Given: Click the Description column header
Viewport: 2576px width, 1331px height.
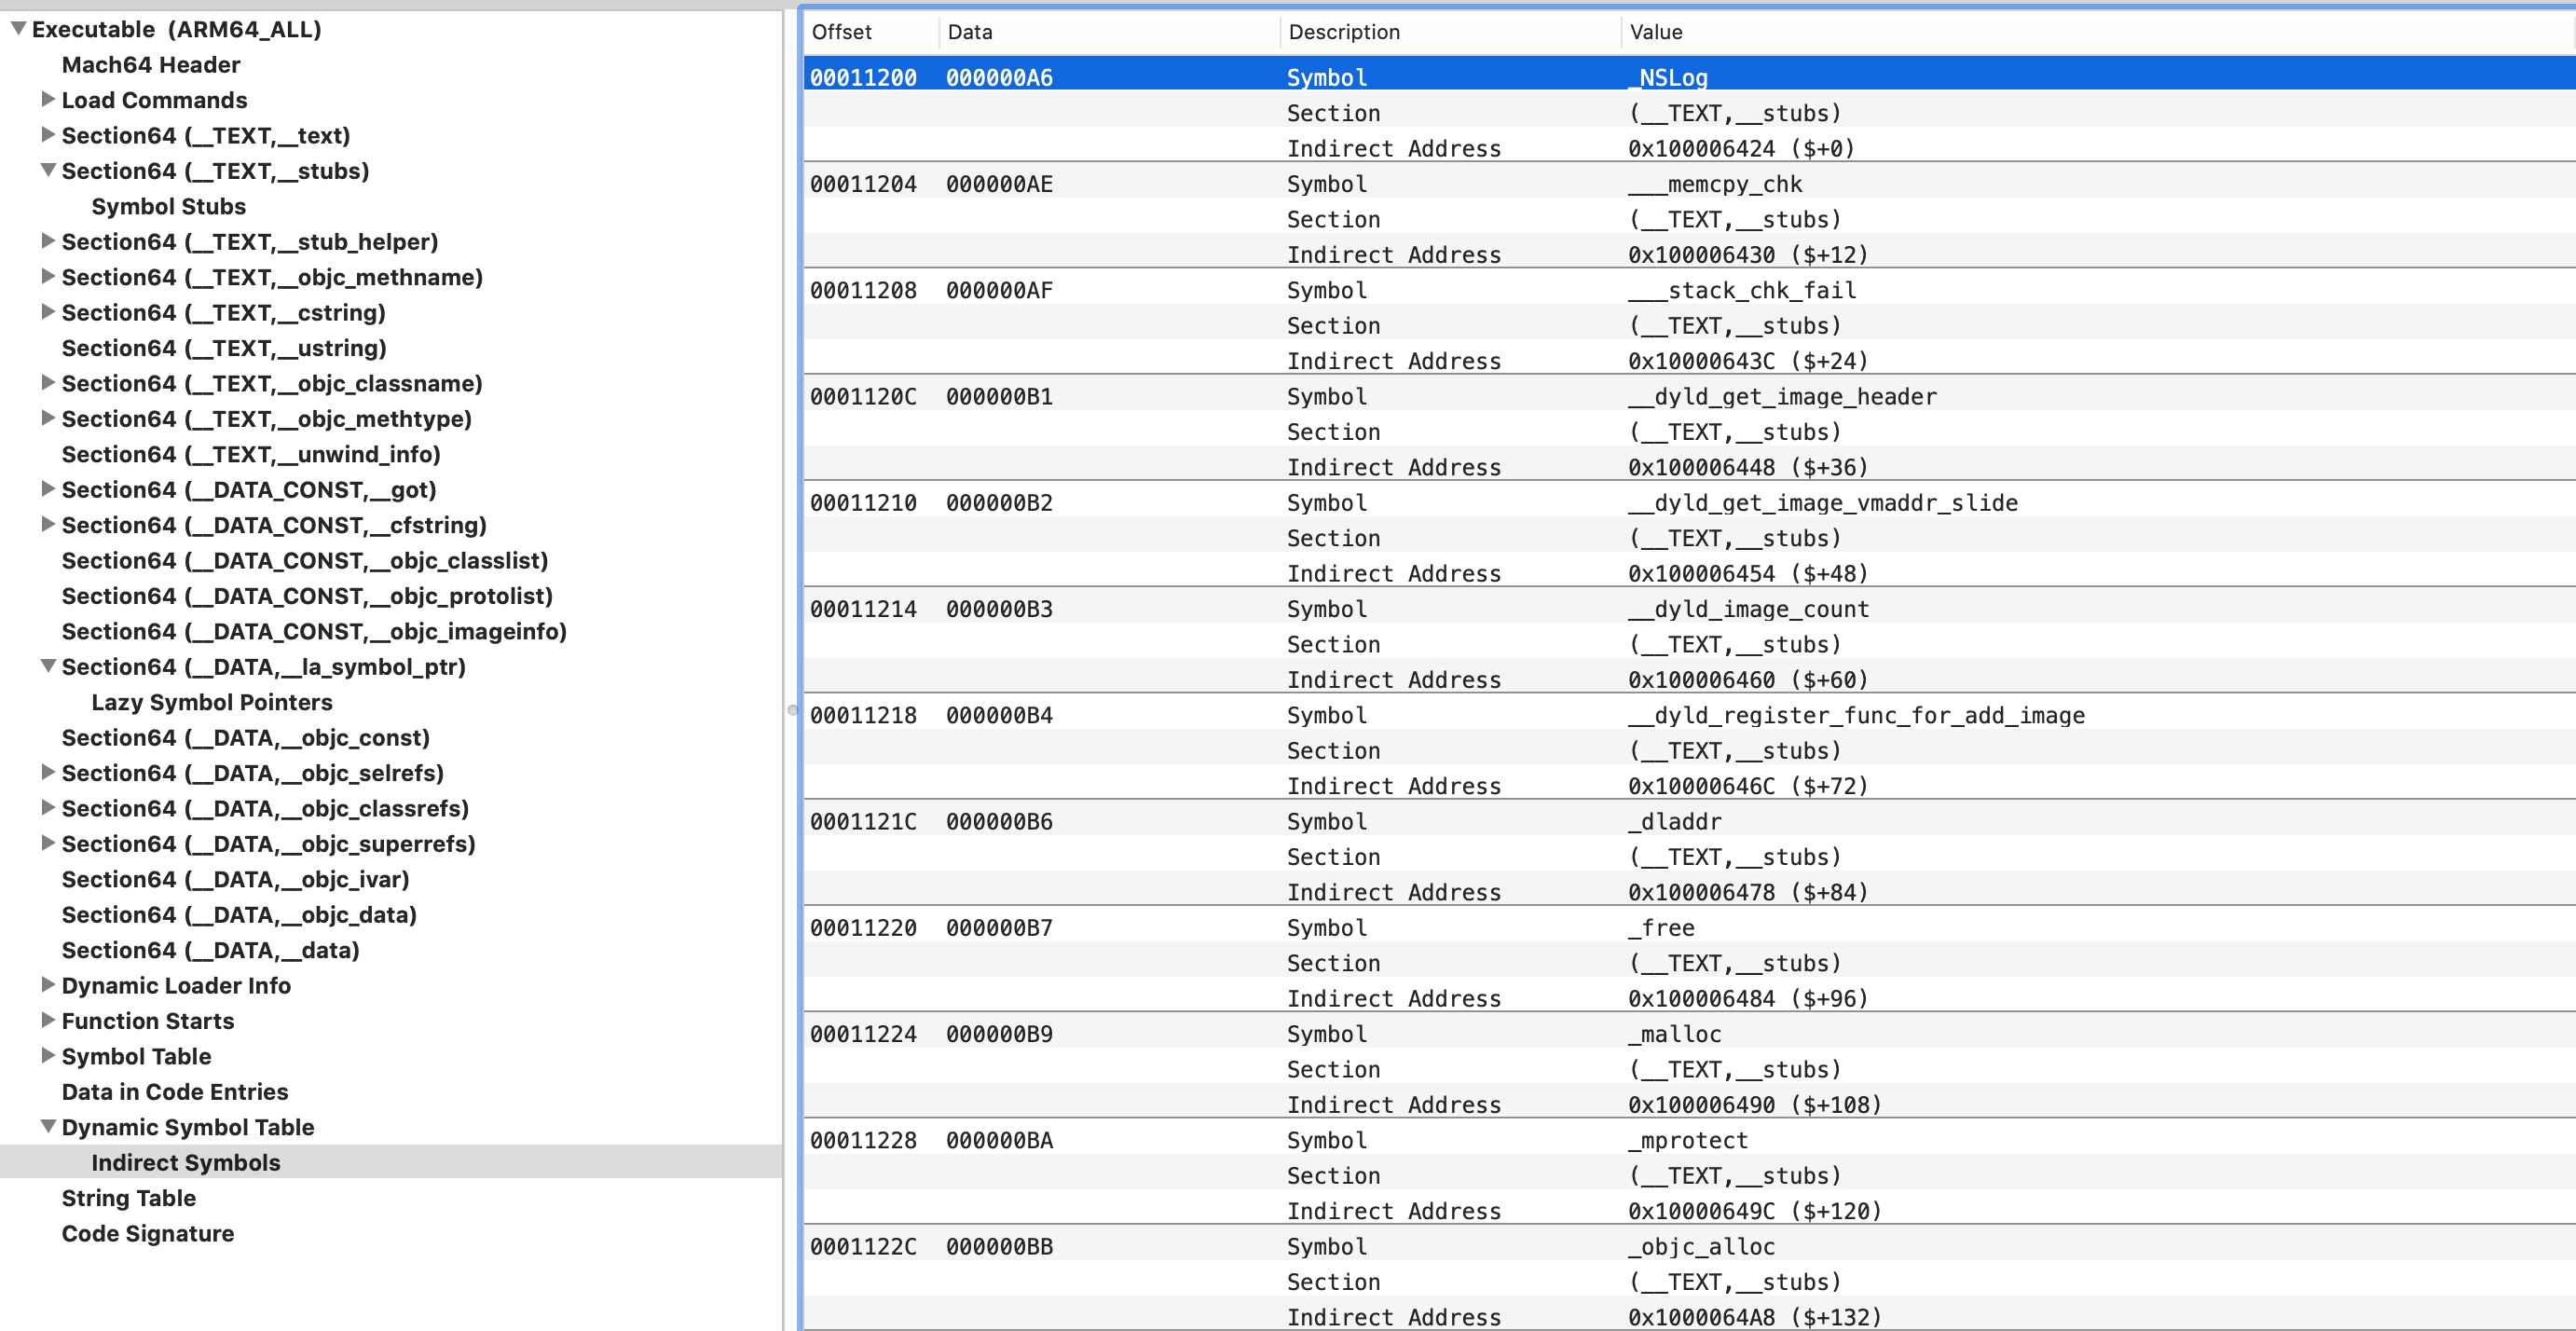Looking at the screenshot, I should coord(1451,32).
